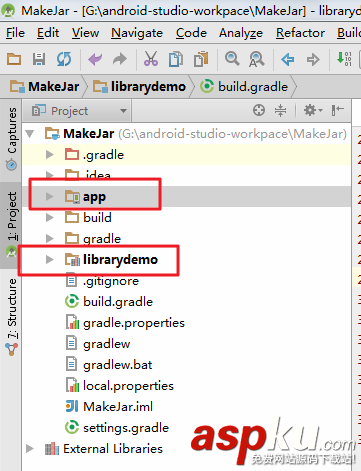361x471 pixels.
Task: Click the Save All disk icon
Action: tap(39, 59)
